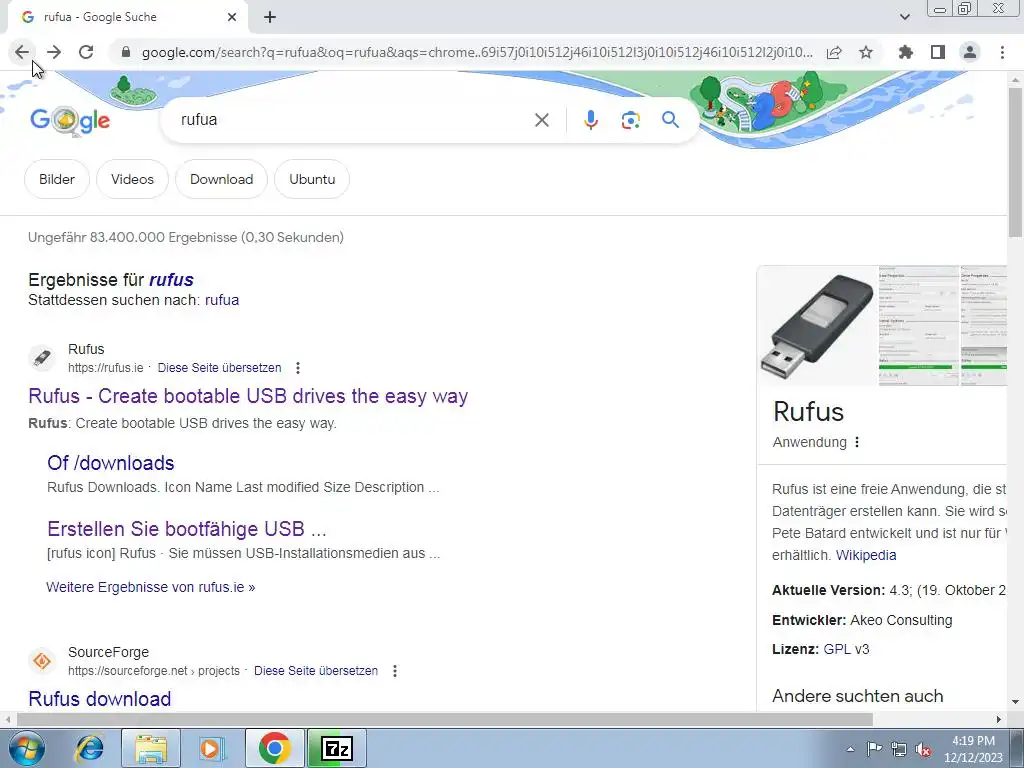Viewport: 1024px width, 768px height.
Task: Click the scroll down arrow
Action: click(1015, 702)
